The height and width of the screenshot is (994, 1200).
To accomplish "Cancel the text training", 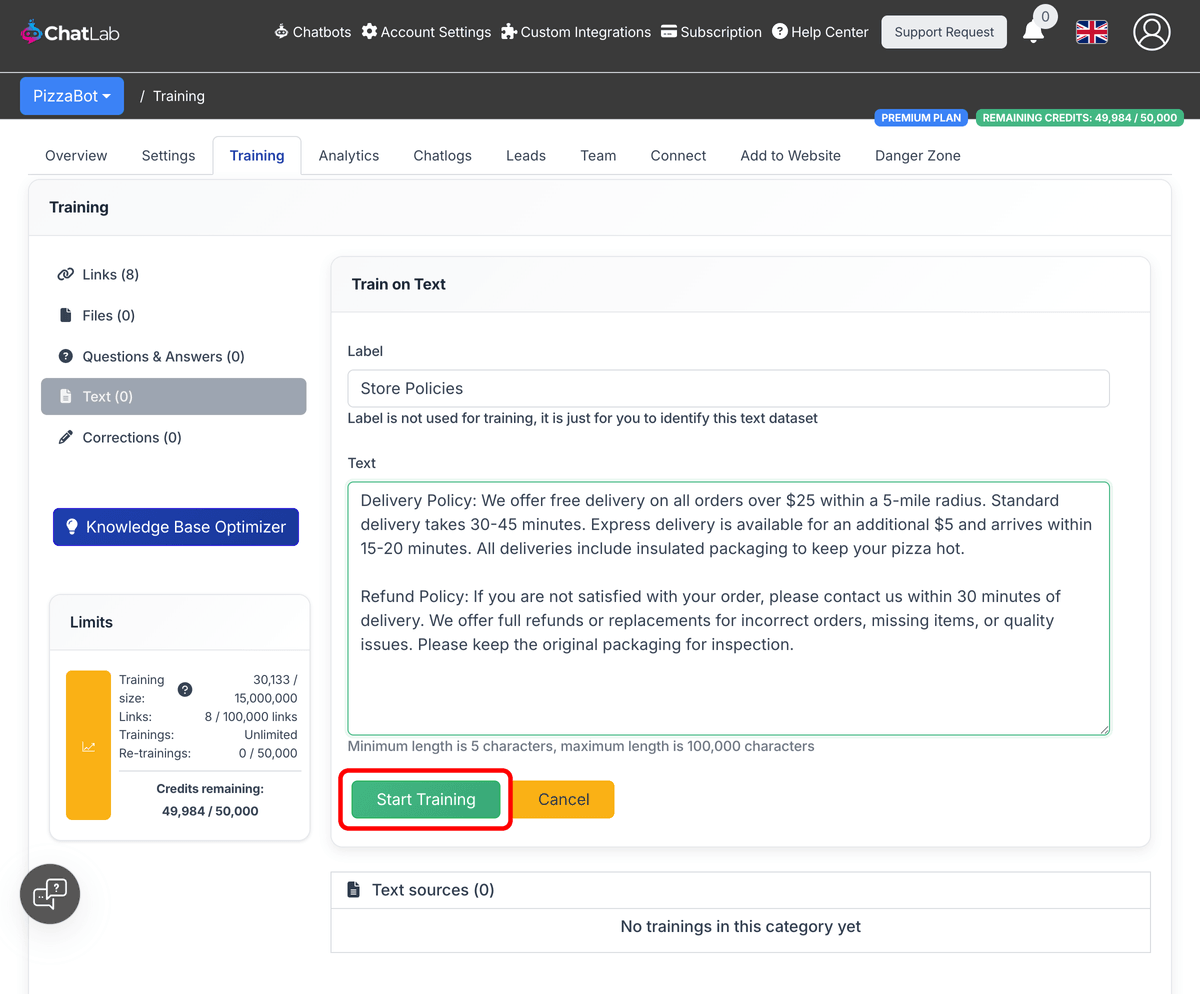I will click(x=563, y=799).
